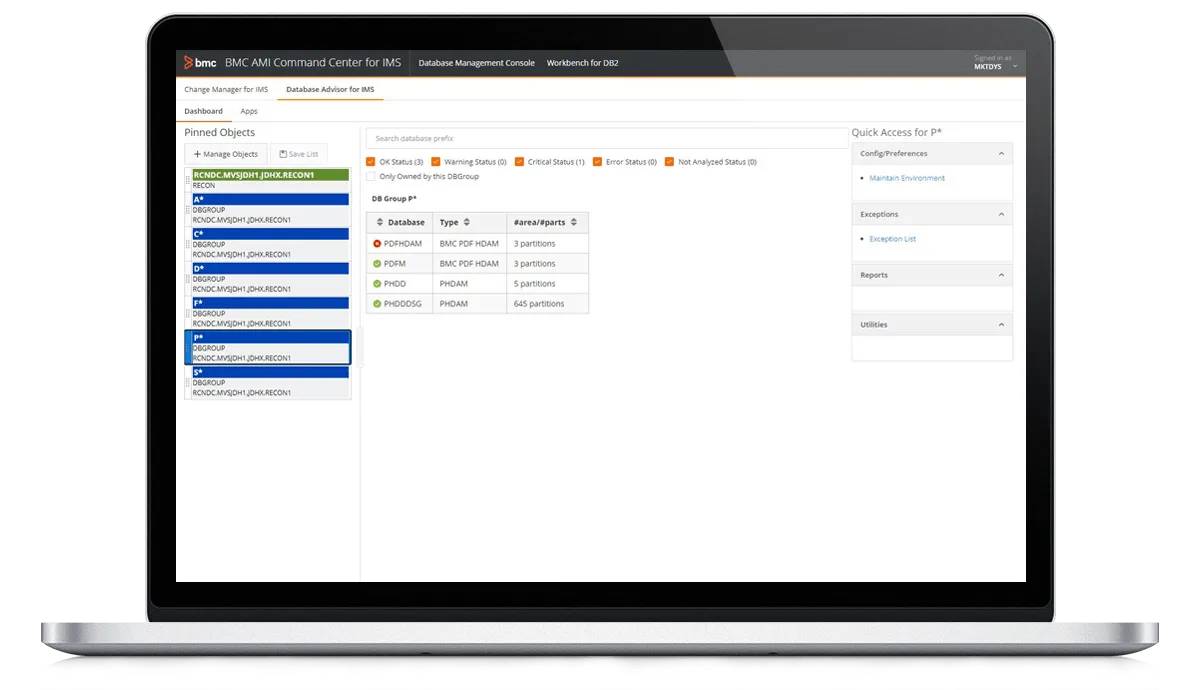Switch to the Dashboard sub-tab
1200x690 pixels.
[203, 111]
